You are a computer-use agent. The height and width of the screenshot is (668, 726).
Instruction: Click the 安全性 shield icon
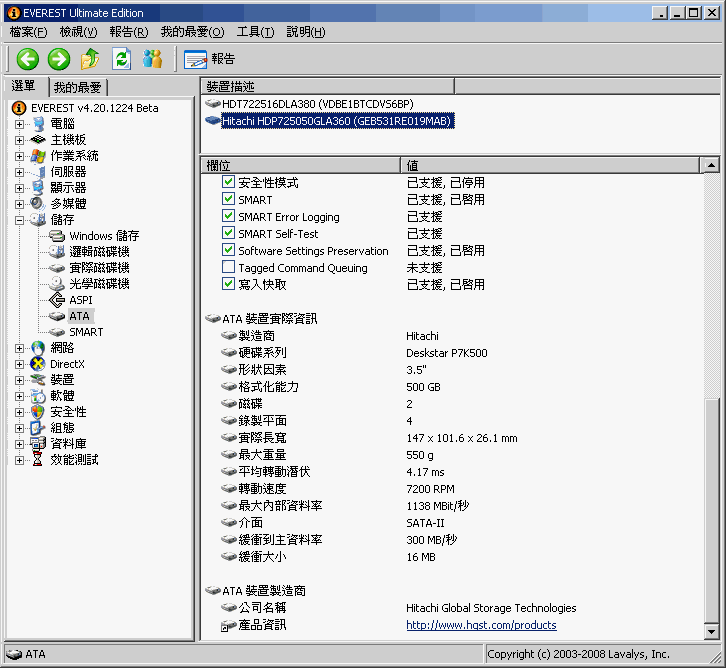pyautogui.click(x=38, y=412)
